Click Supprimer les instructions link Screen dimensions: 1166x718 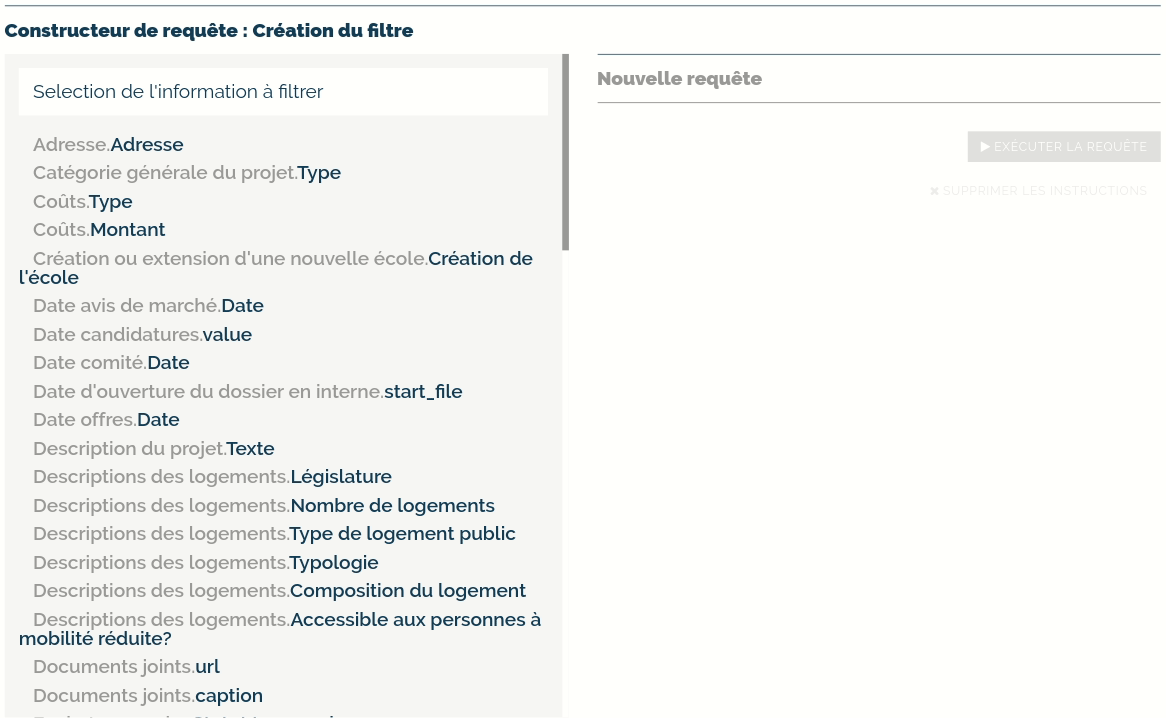(1044, 191)
